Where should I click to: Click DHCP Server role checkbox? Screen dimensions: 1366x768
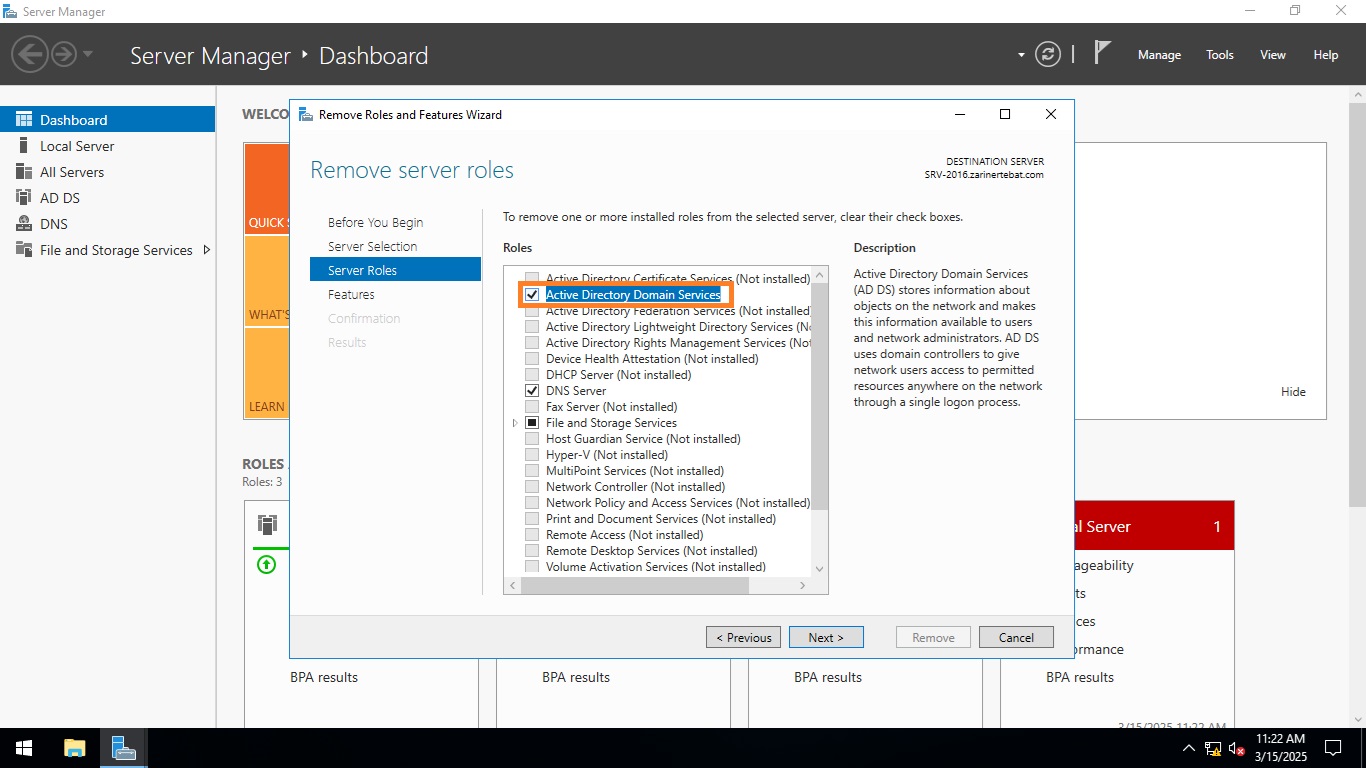pos(532,375)
